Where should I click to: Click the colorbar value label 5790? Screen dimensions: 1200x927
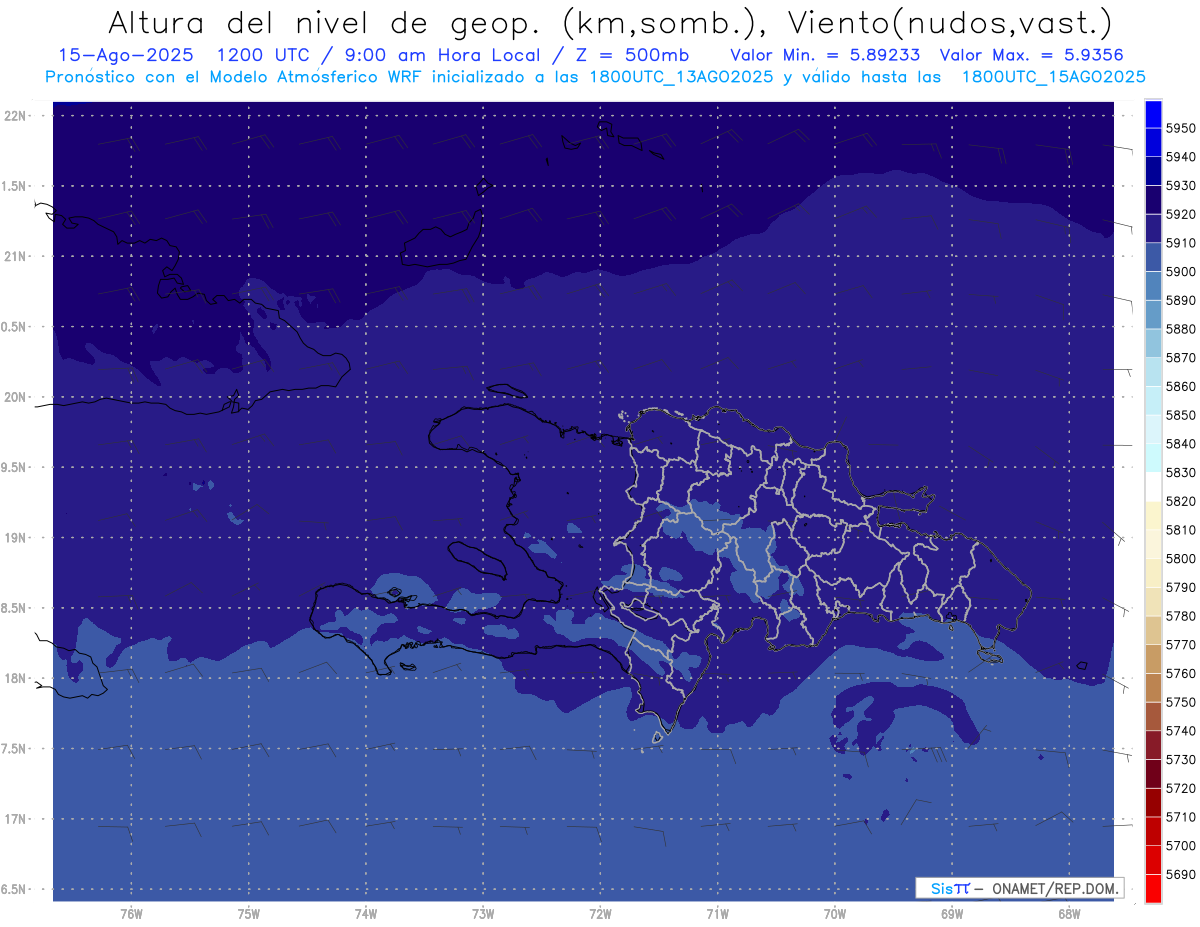[x=1180, y=587]
